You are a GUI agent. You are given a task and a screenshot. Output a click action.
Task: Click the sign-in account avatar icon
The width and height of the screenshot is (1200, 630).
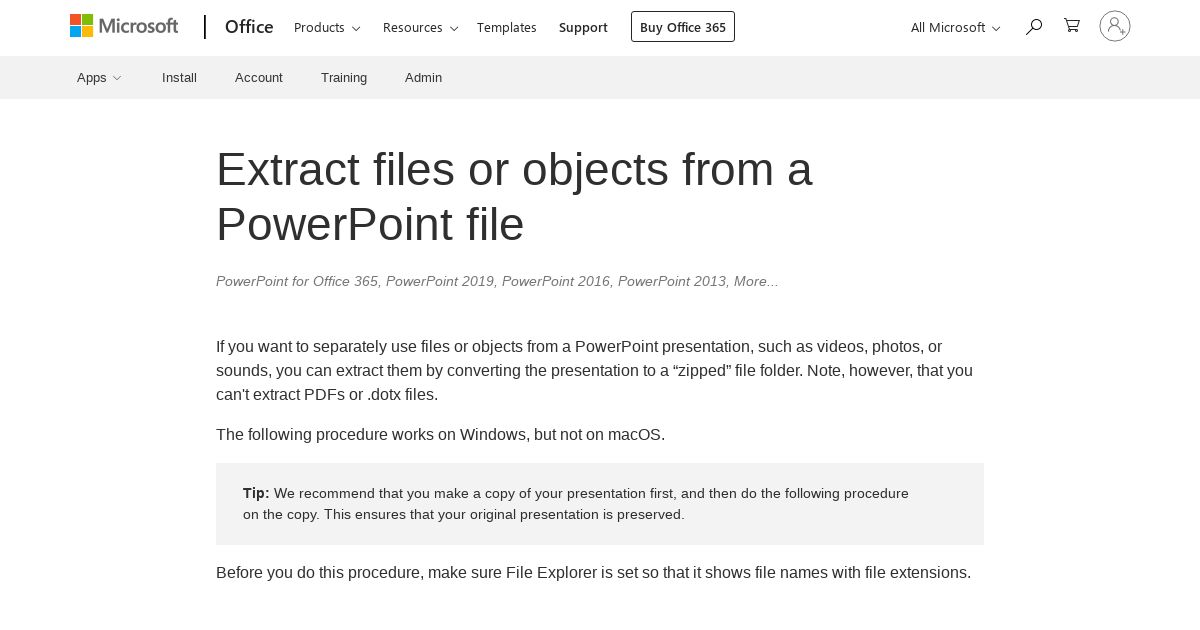(1115, 26)
